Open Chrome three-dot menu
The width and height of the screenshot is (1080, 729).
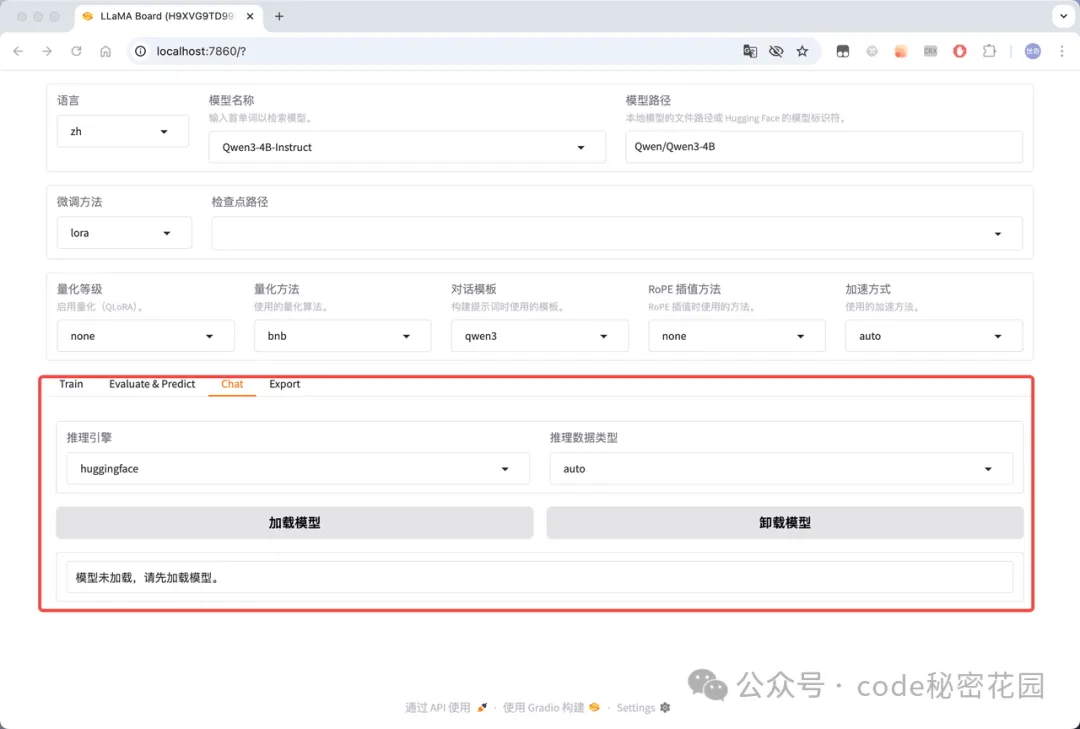click(1061, 51)
